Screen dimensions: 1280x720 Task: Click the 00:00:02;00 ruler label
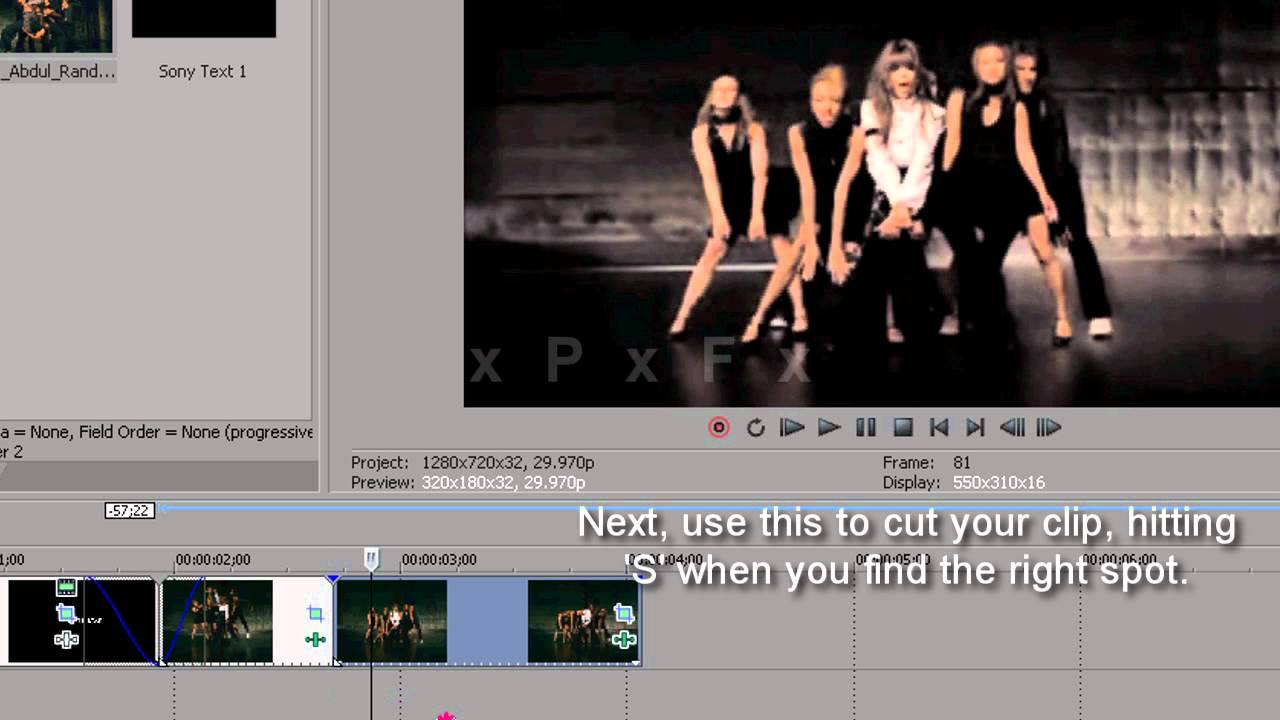(x=213, y=560)
